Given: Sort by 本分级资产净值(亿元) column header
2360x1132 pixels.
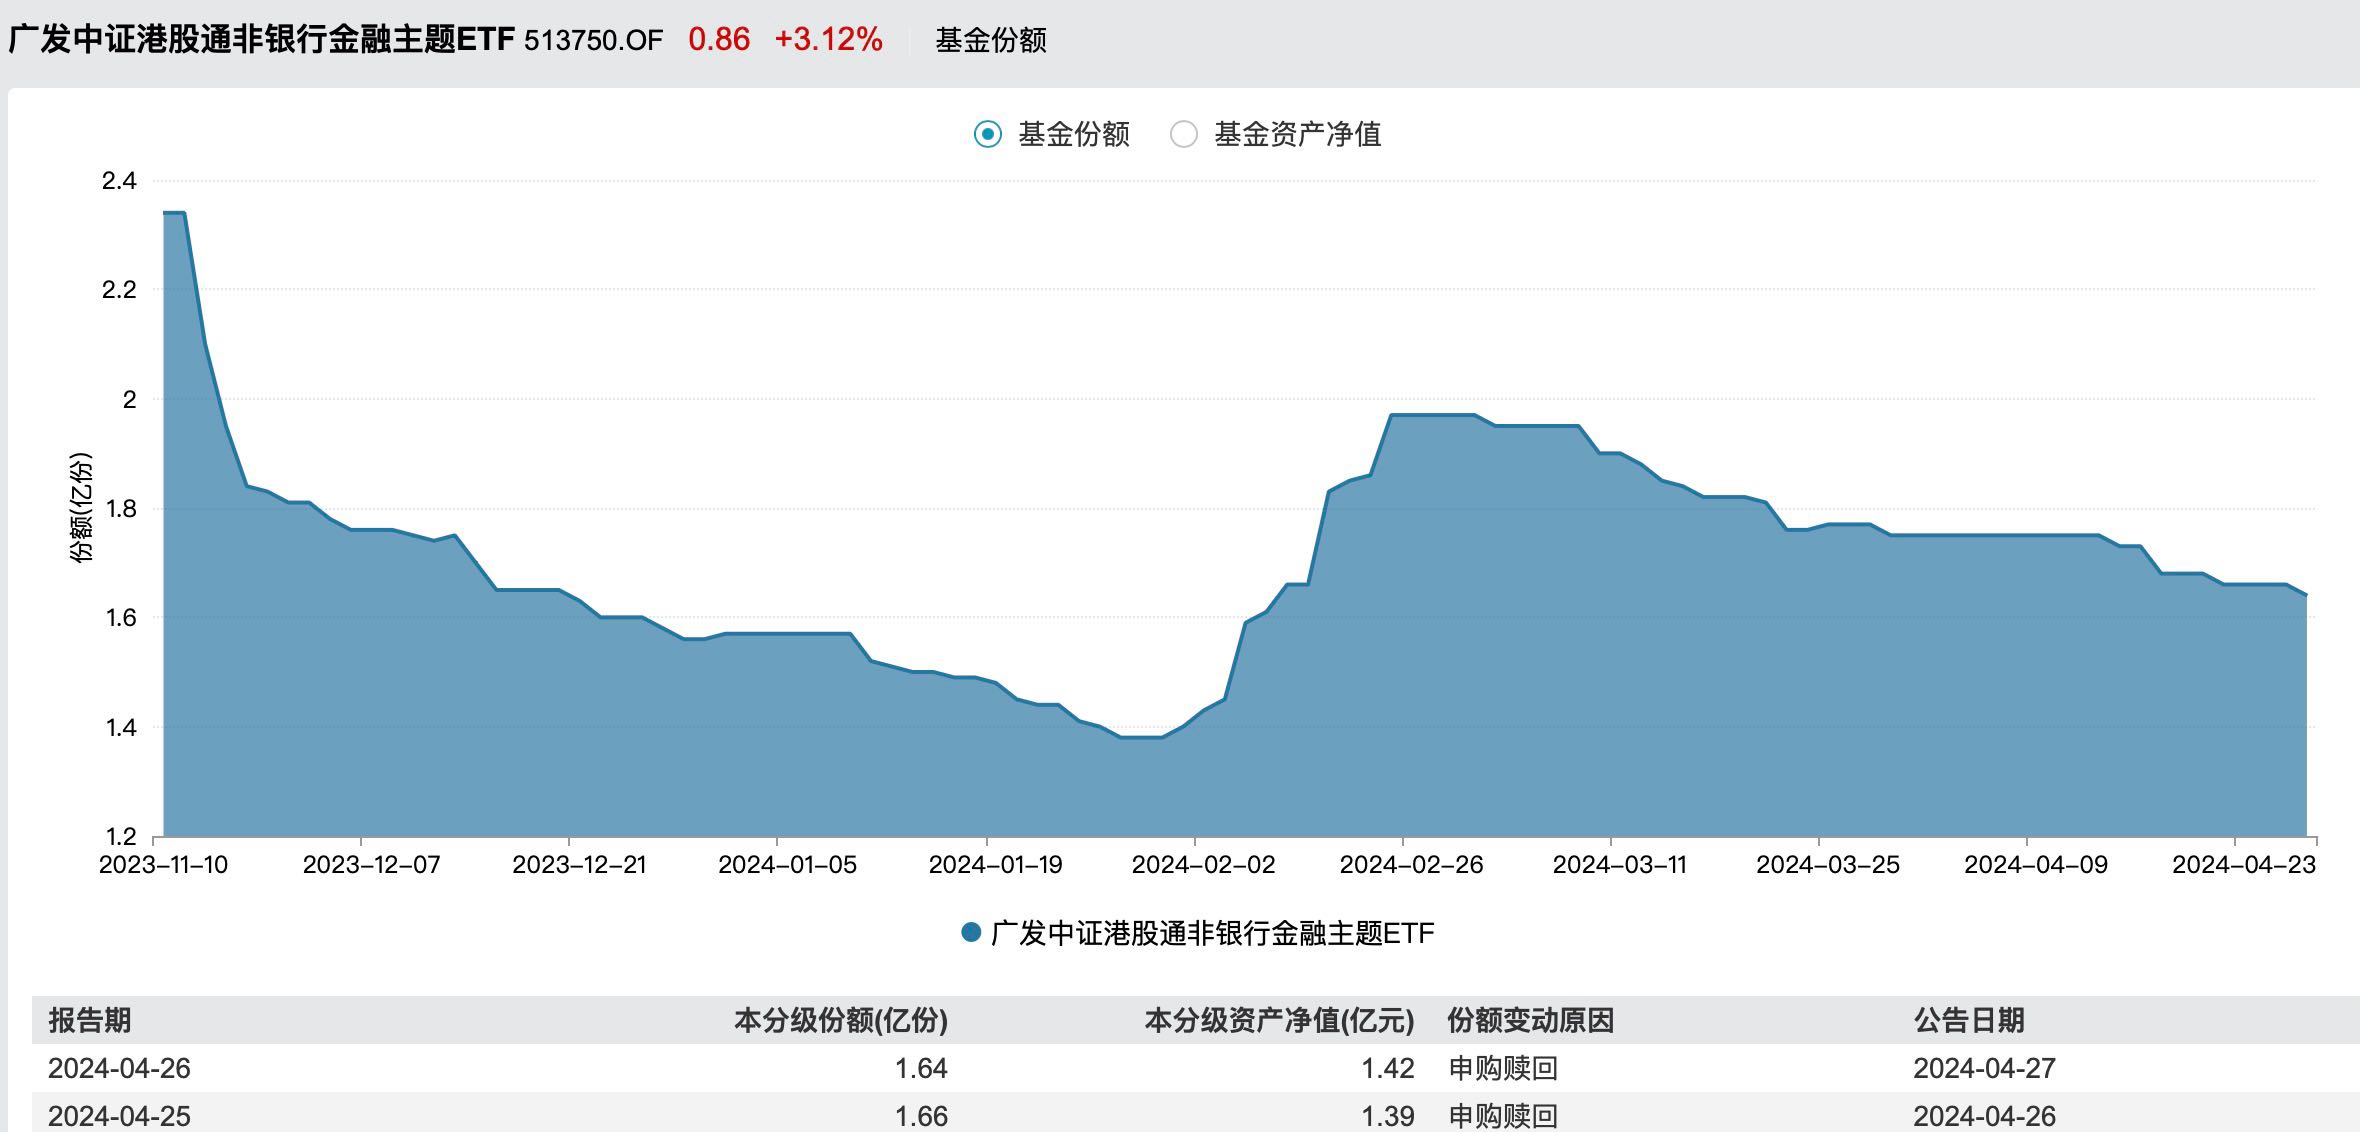Looking at the screenshot, I should point(1279,1020).
